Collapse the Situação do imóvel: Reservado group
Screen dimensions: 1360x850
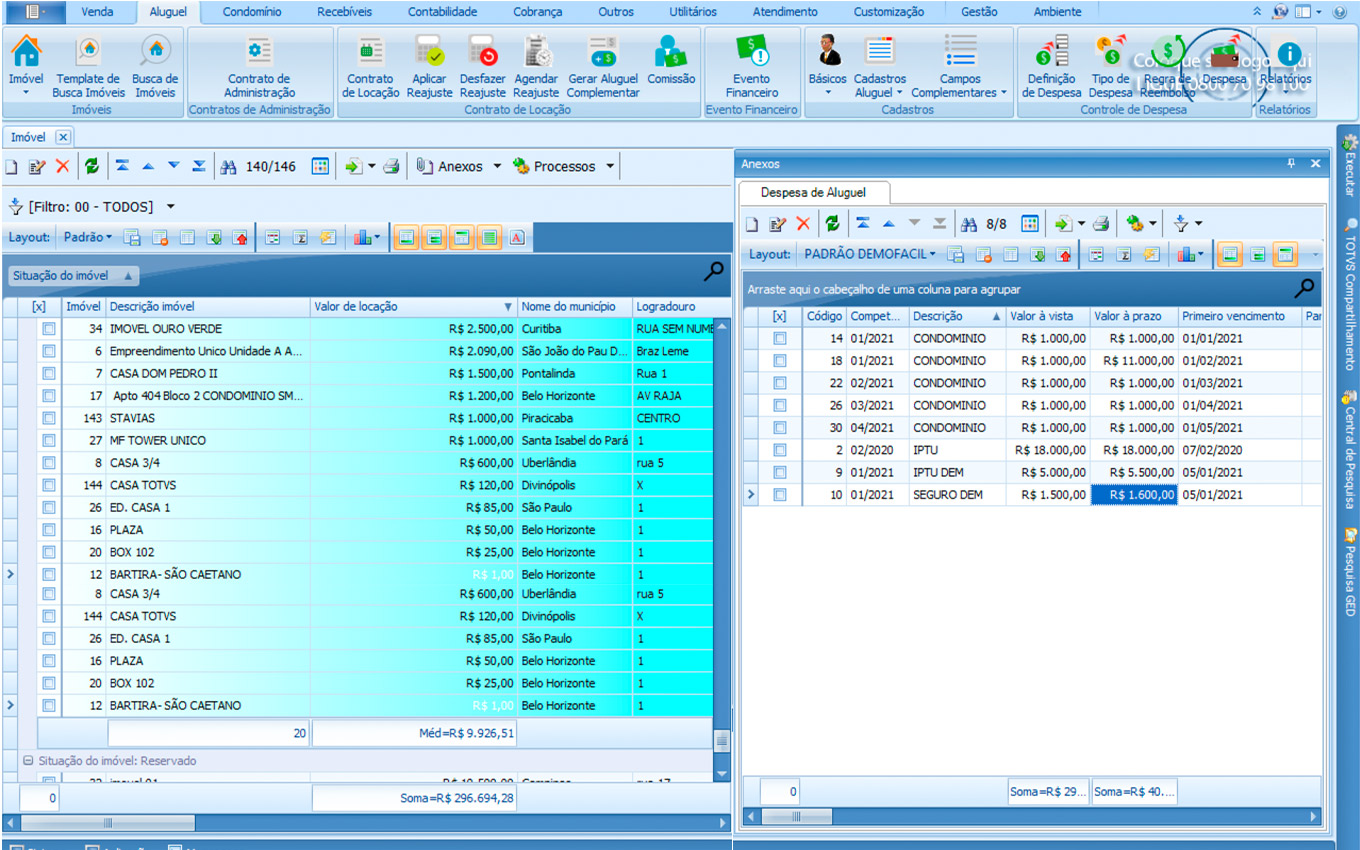click(x=28, y=761)
